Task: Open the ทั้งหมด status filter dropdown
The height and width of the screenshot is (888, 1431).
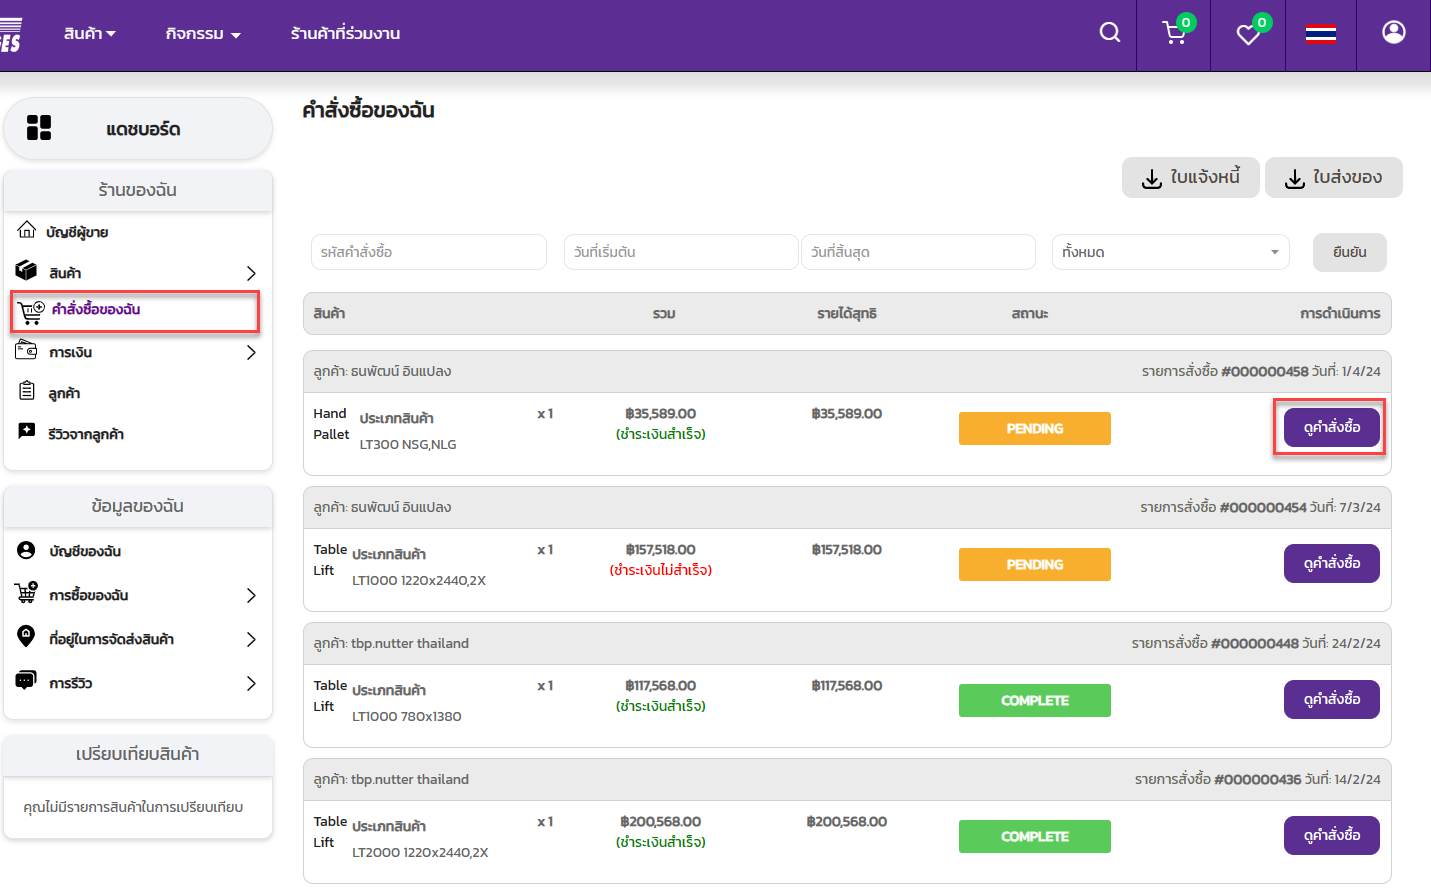Action: (x=1170, y=252)
